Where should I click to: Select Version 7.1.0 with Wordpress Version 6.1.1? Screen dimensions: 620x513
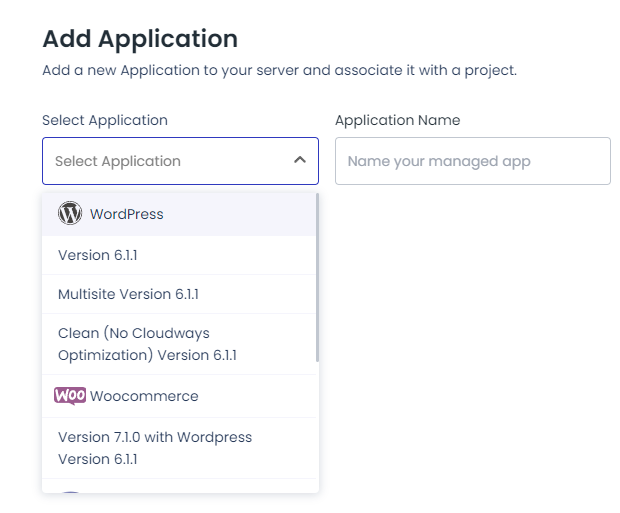coord(179,448)
